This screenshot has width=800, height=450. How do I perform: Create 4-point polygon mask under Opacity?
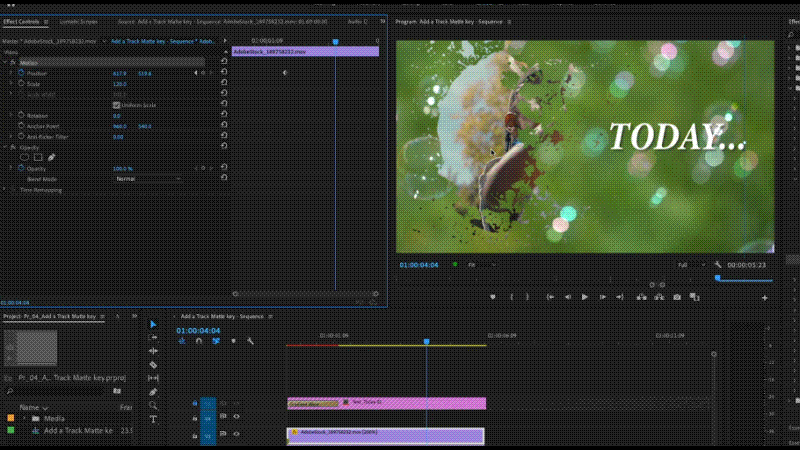[x=38, y=158]
